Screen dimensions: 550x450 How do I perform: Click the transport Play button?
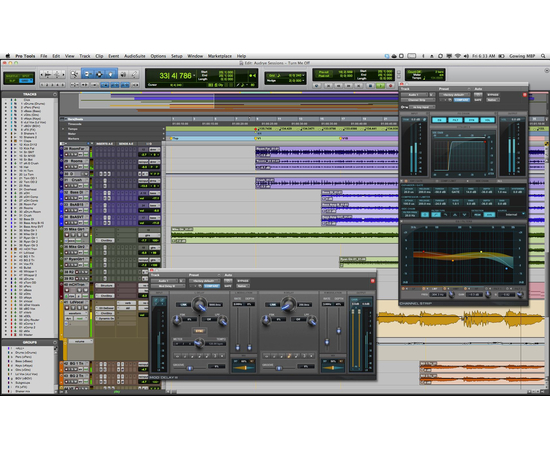(380, 86)
